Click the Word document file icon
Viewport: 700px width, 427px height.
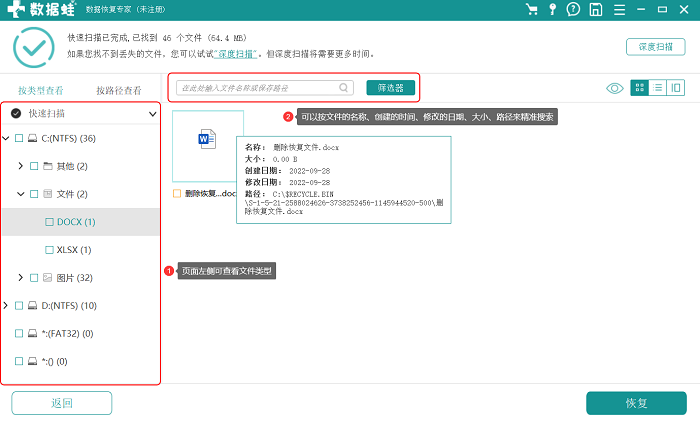click(x=207, y=139)
